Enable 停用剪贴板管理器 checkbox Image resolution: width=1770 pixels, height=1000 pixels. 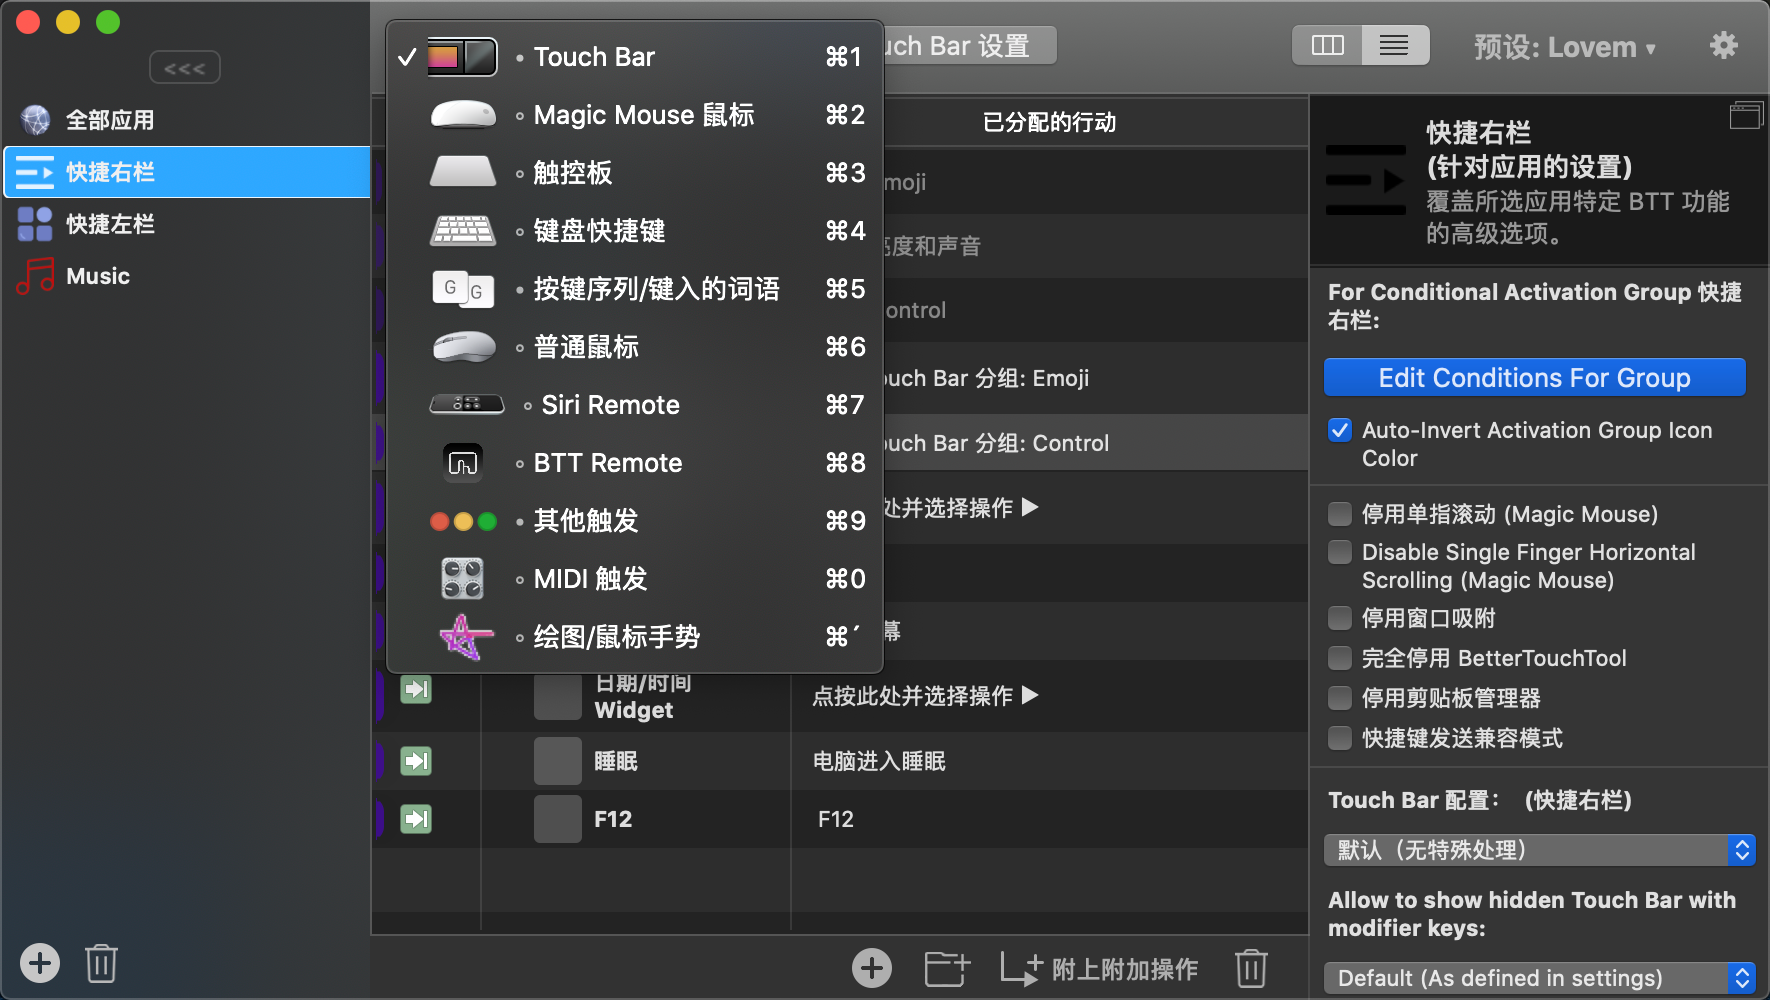click(x=1340, y=698)
